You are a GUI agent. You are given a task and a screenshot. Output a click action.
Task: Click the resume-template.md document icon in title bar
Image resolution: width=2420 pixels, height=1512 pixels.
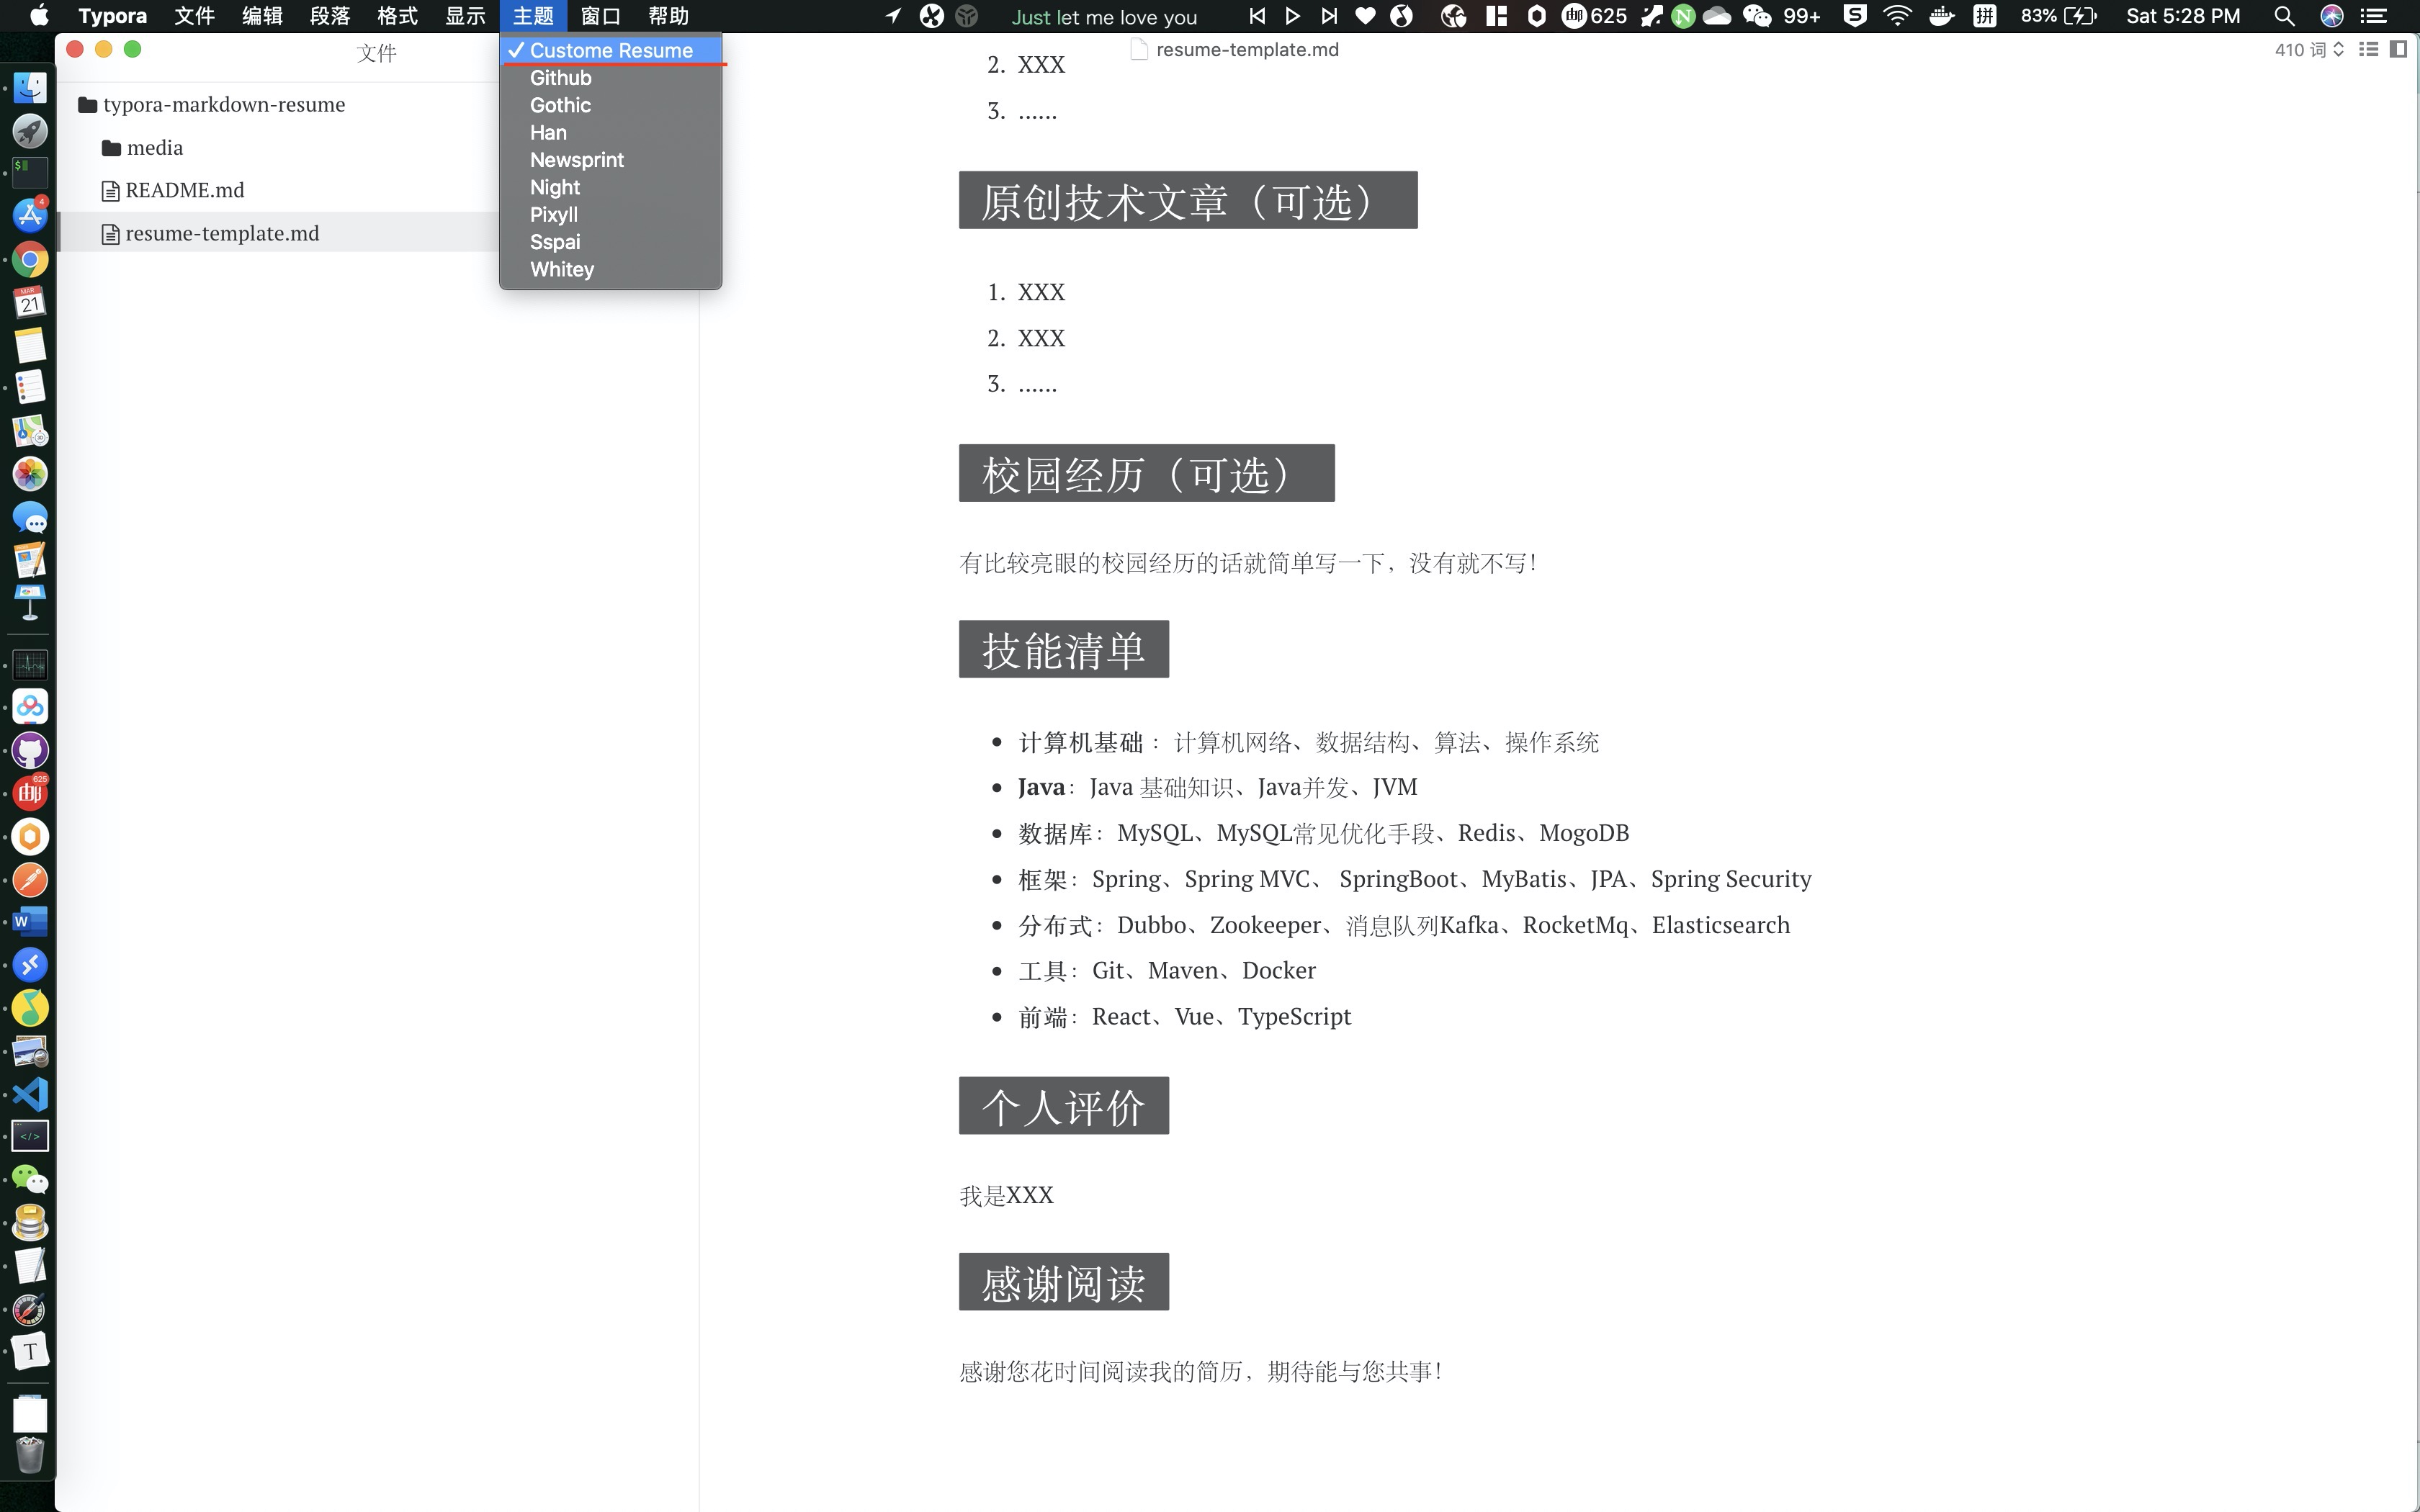pyautogui.click(x=1138, y=50)
